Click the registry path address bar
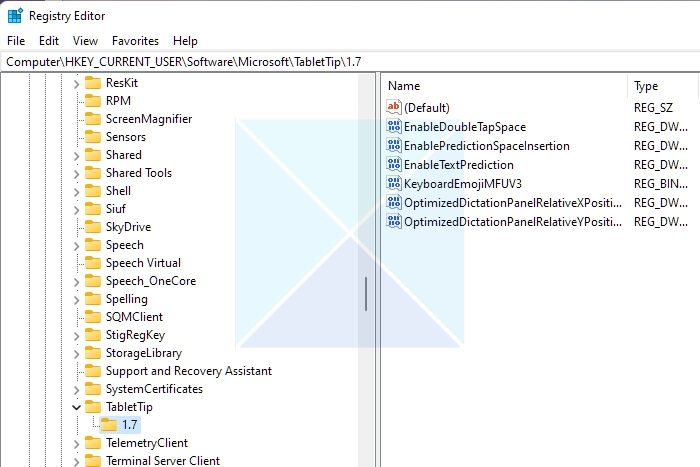The width and height of the screenshot is (700, 467). (x=352, y=62)
